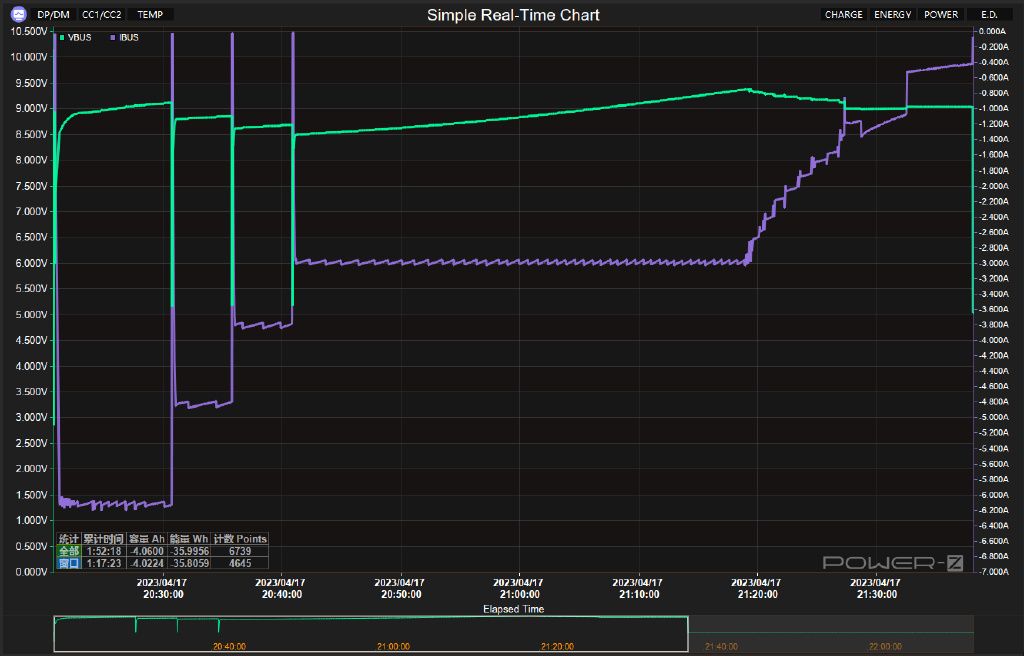This screenshot has width=1024, height=656.
Task: Click the round app logo icon
Action: (17, 15)
